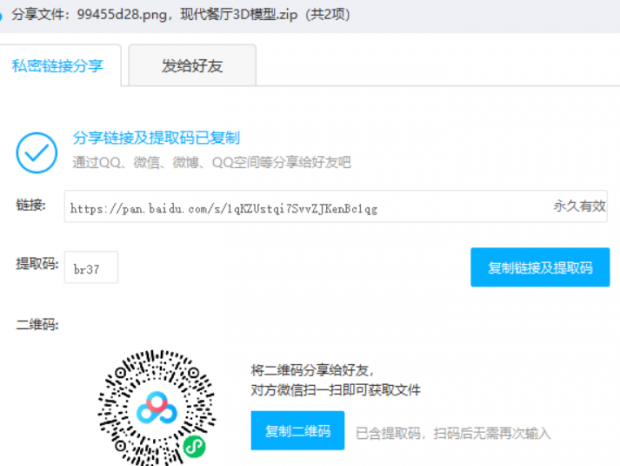Click the green mini-program badge on QR code
620x466 pixels.
click(x=194, y=447)
